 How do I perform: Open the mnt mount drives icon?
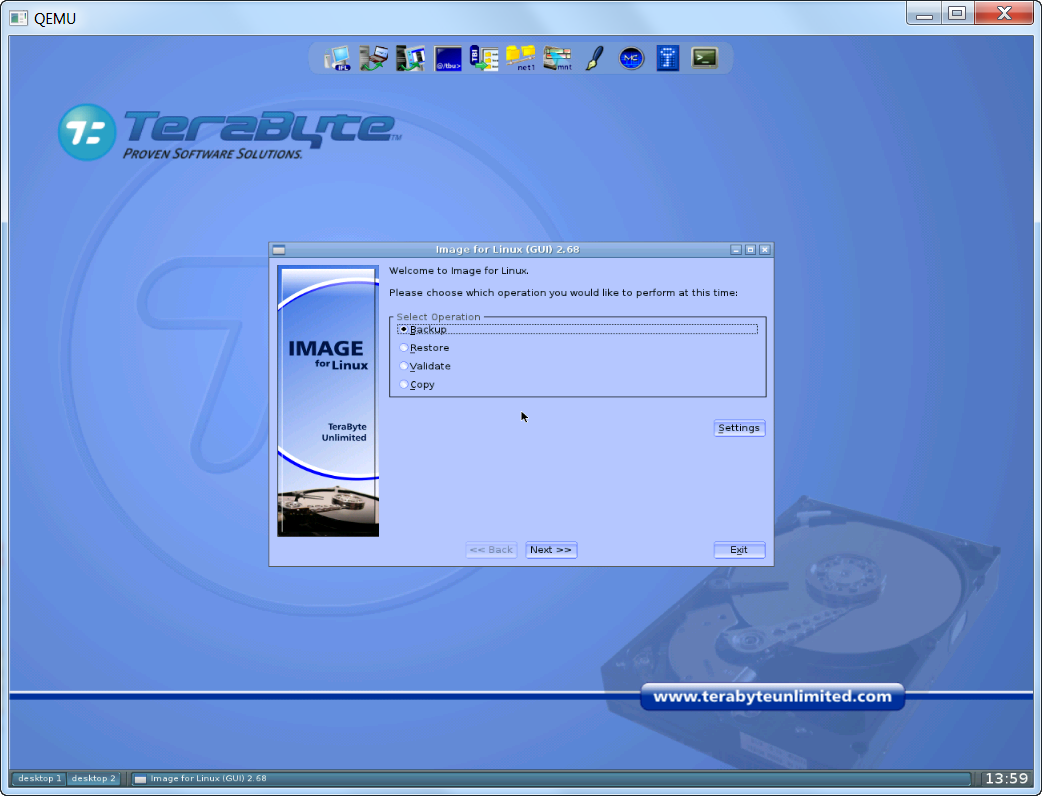pyautogui.click(x=558, y=58)
